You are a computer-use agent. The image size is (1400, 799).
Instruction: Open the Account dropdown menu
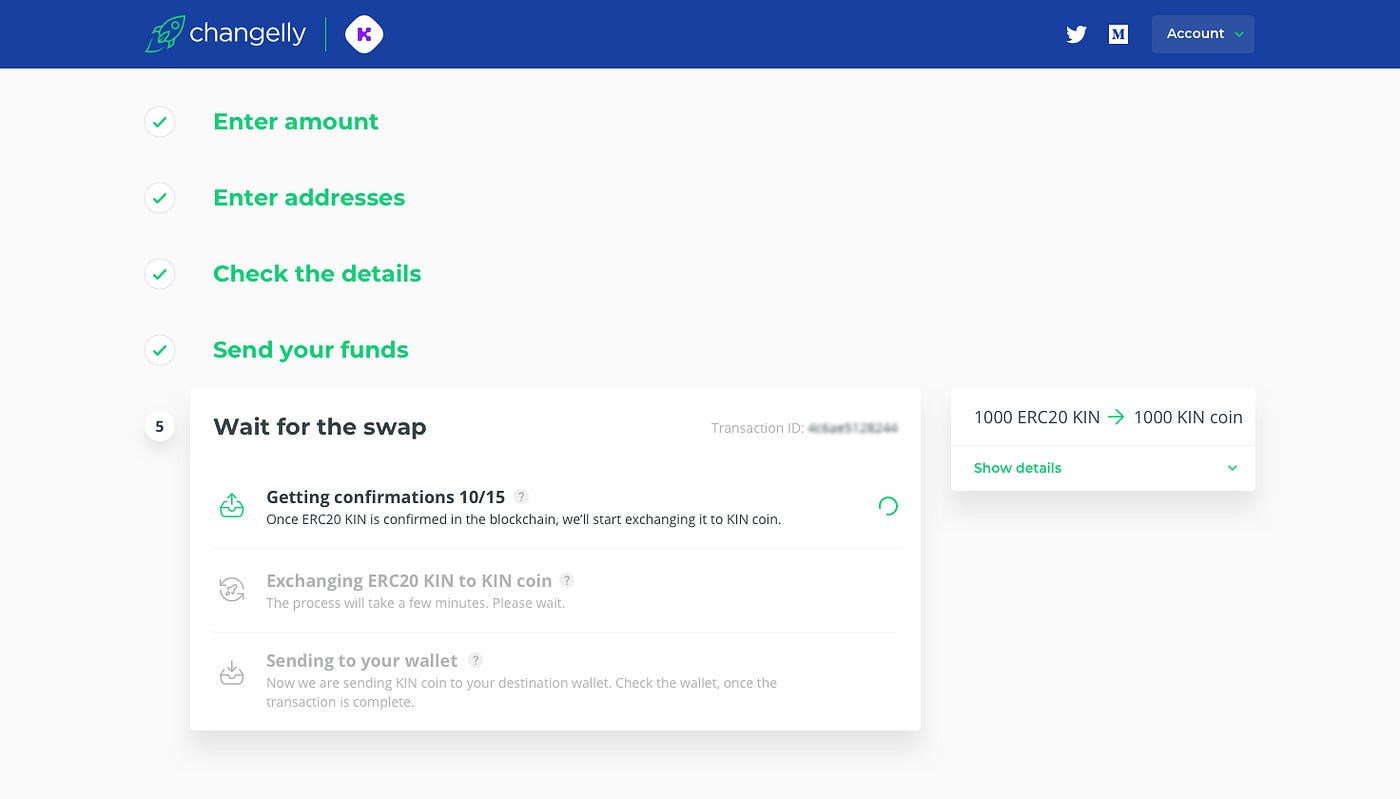pyautogui.click(x=1203, y=33)
